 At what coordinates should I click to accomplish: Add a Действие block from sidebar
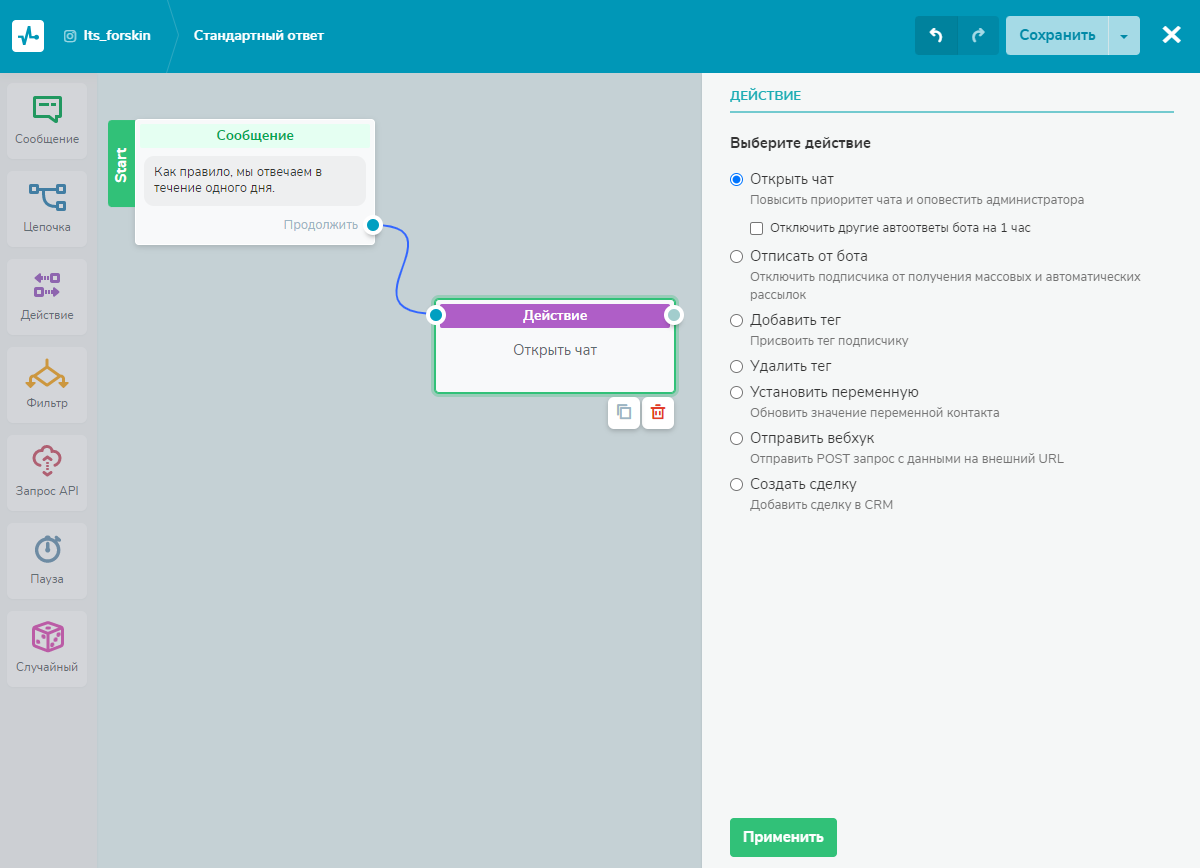(47, 296)
